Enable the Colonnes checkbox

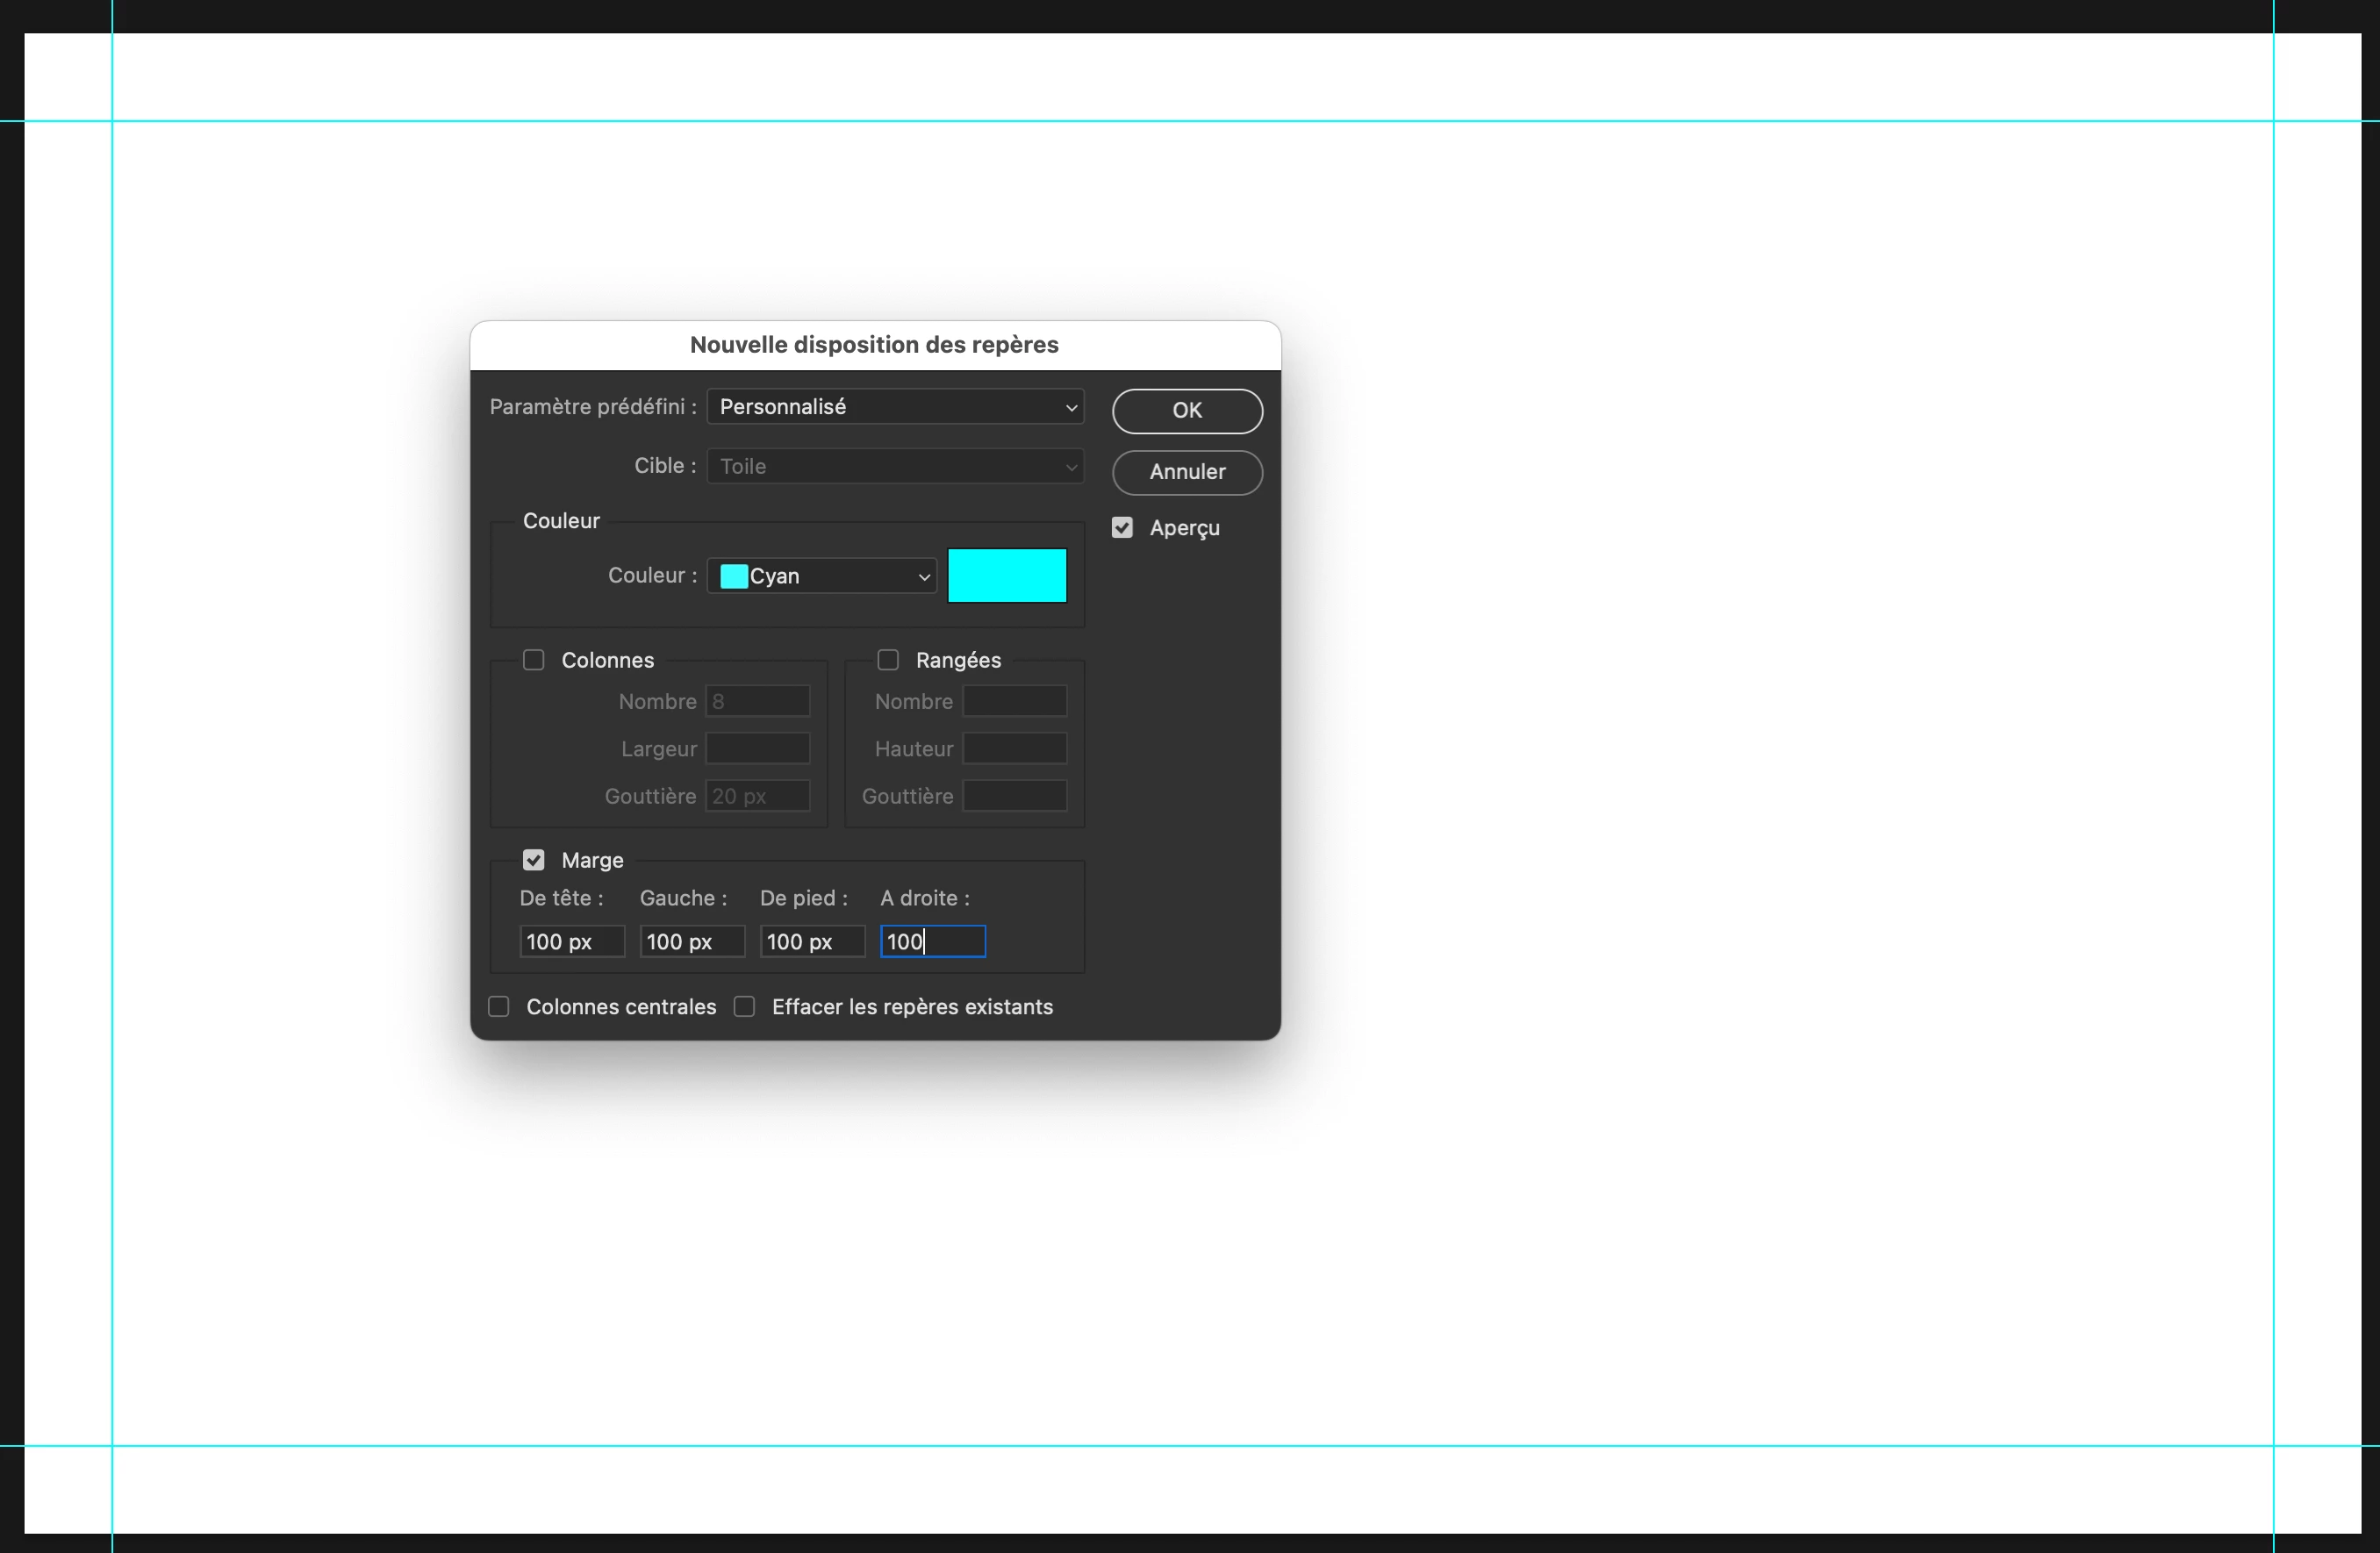[533, 660]
